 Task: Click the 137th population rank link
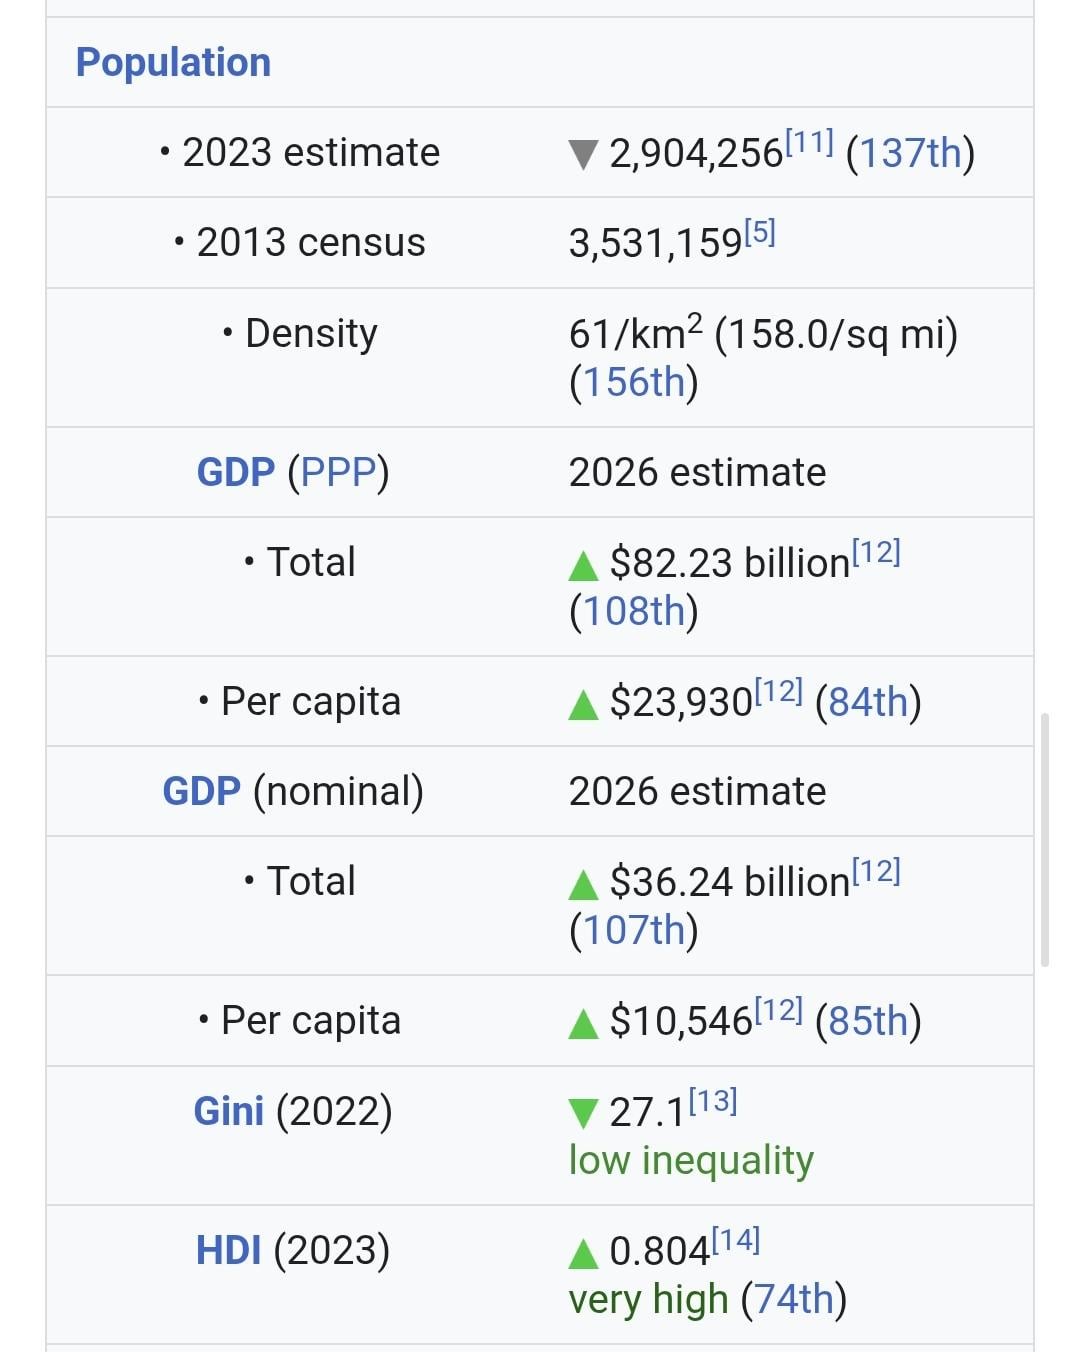(x=910, y=153)
